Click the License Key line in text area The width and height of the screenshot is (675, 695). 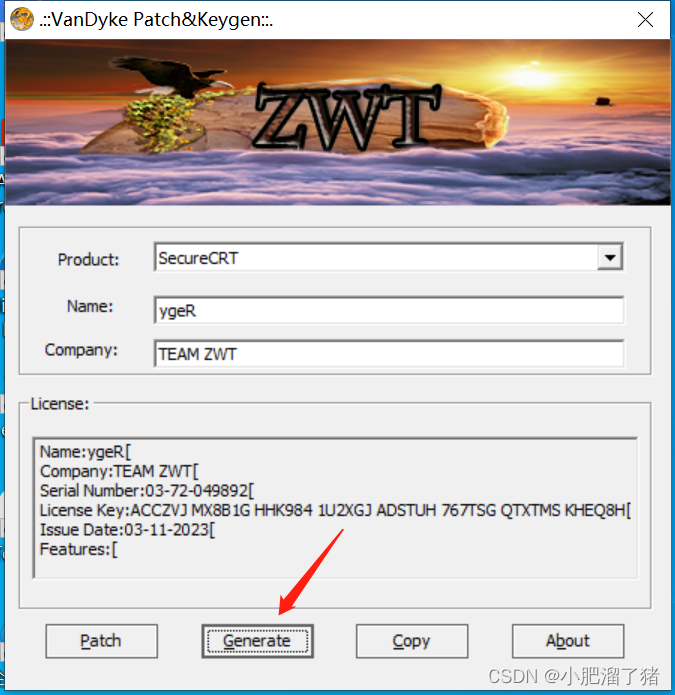pos(336,510)
